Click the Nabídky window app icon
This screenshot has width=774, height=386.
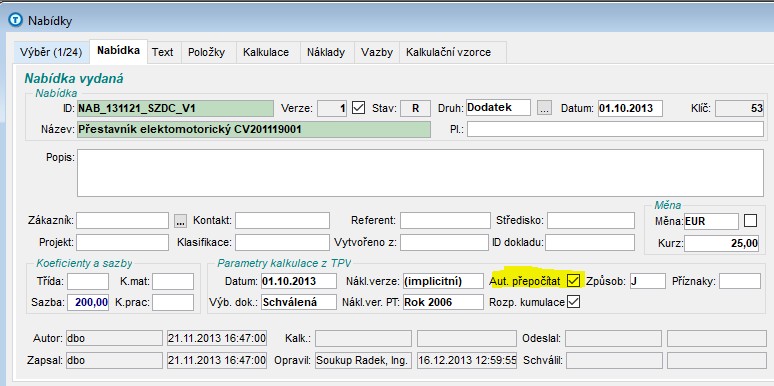[x=16, y=20]
